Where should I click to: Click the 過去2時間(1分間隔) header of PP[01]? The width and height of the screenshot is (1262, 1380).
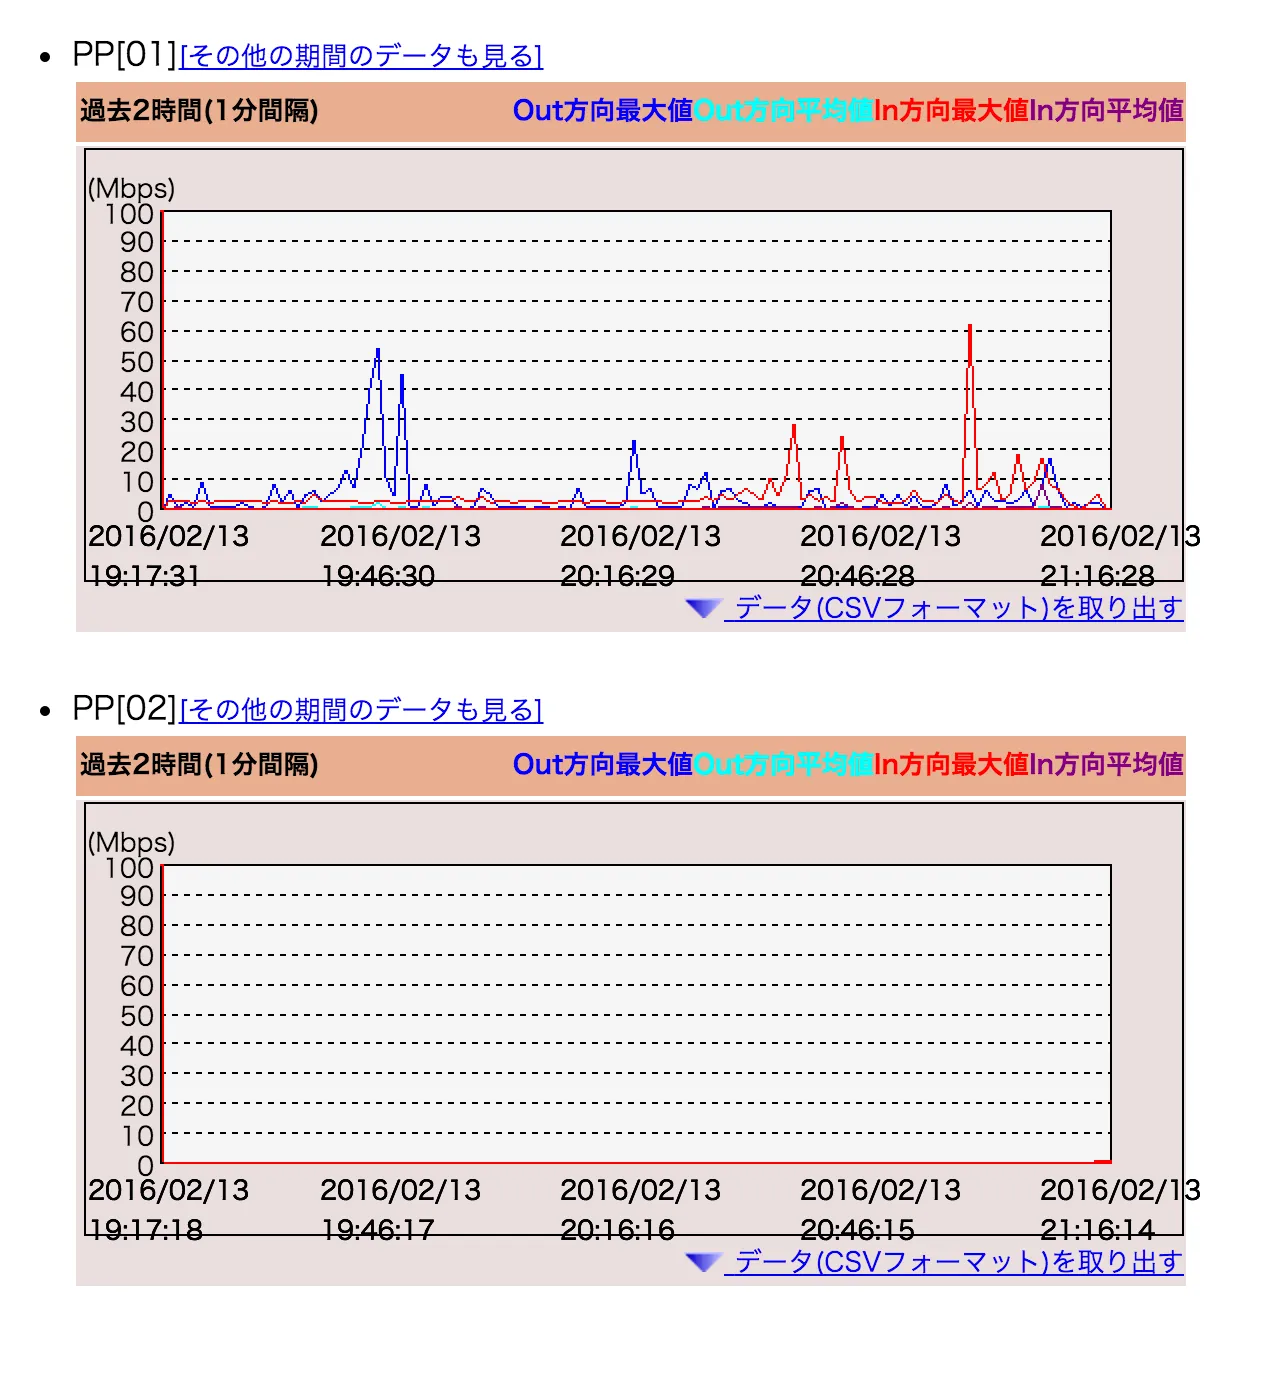coord(196,112)
